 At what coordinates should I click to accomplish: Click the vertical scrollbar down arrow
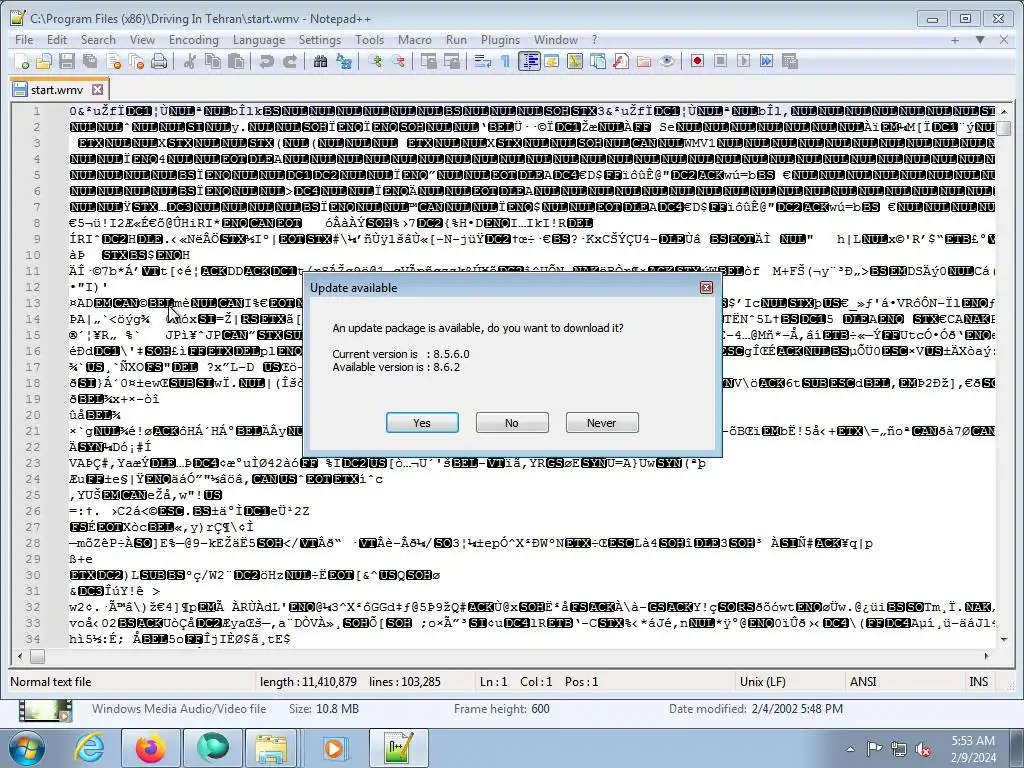point(1004,639)
